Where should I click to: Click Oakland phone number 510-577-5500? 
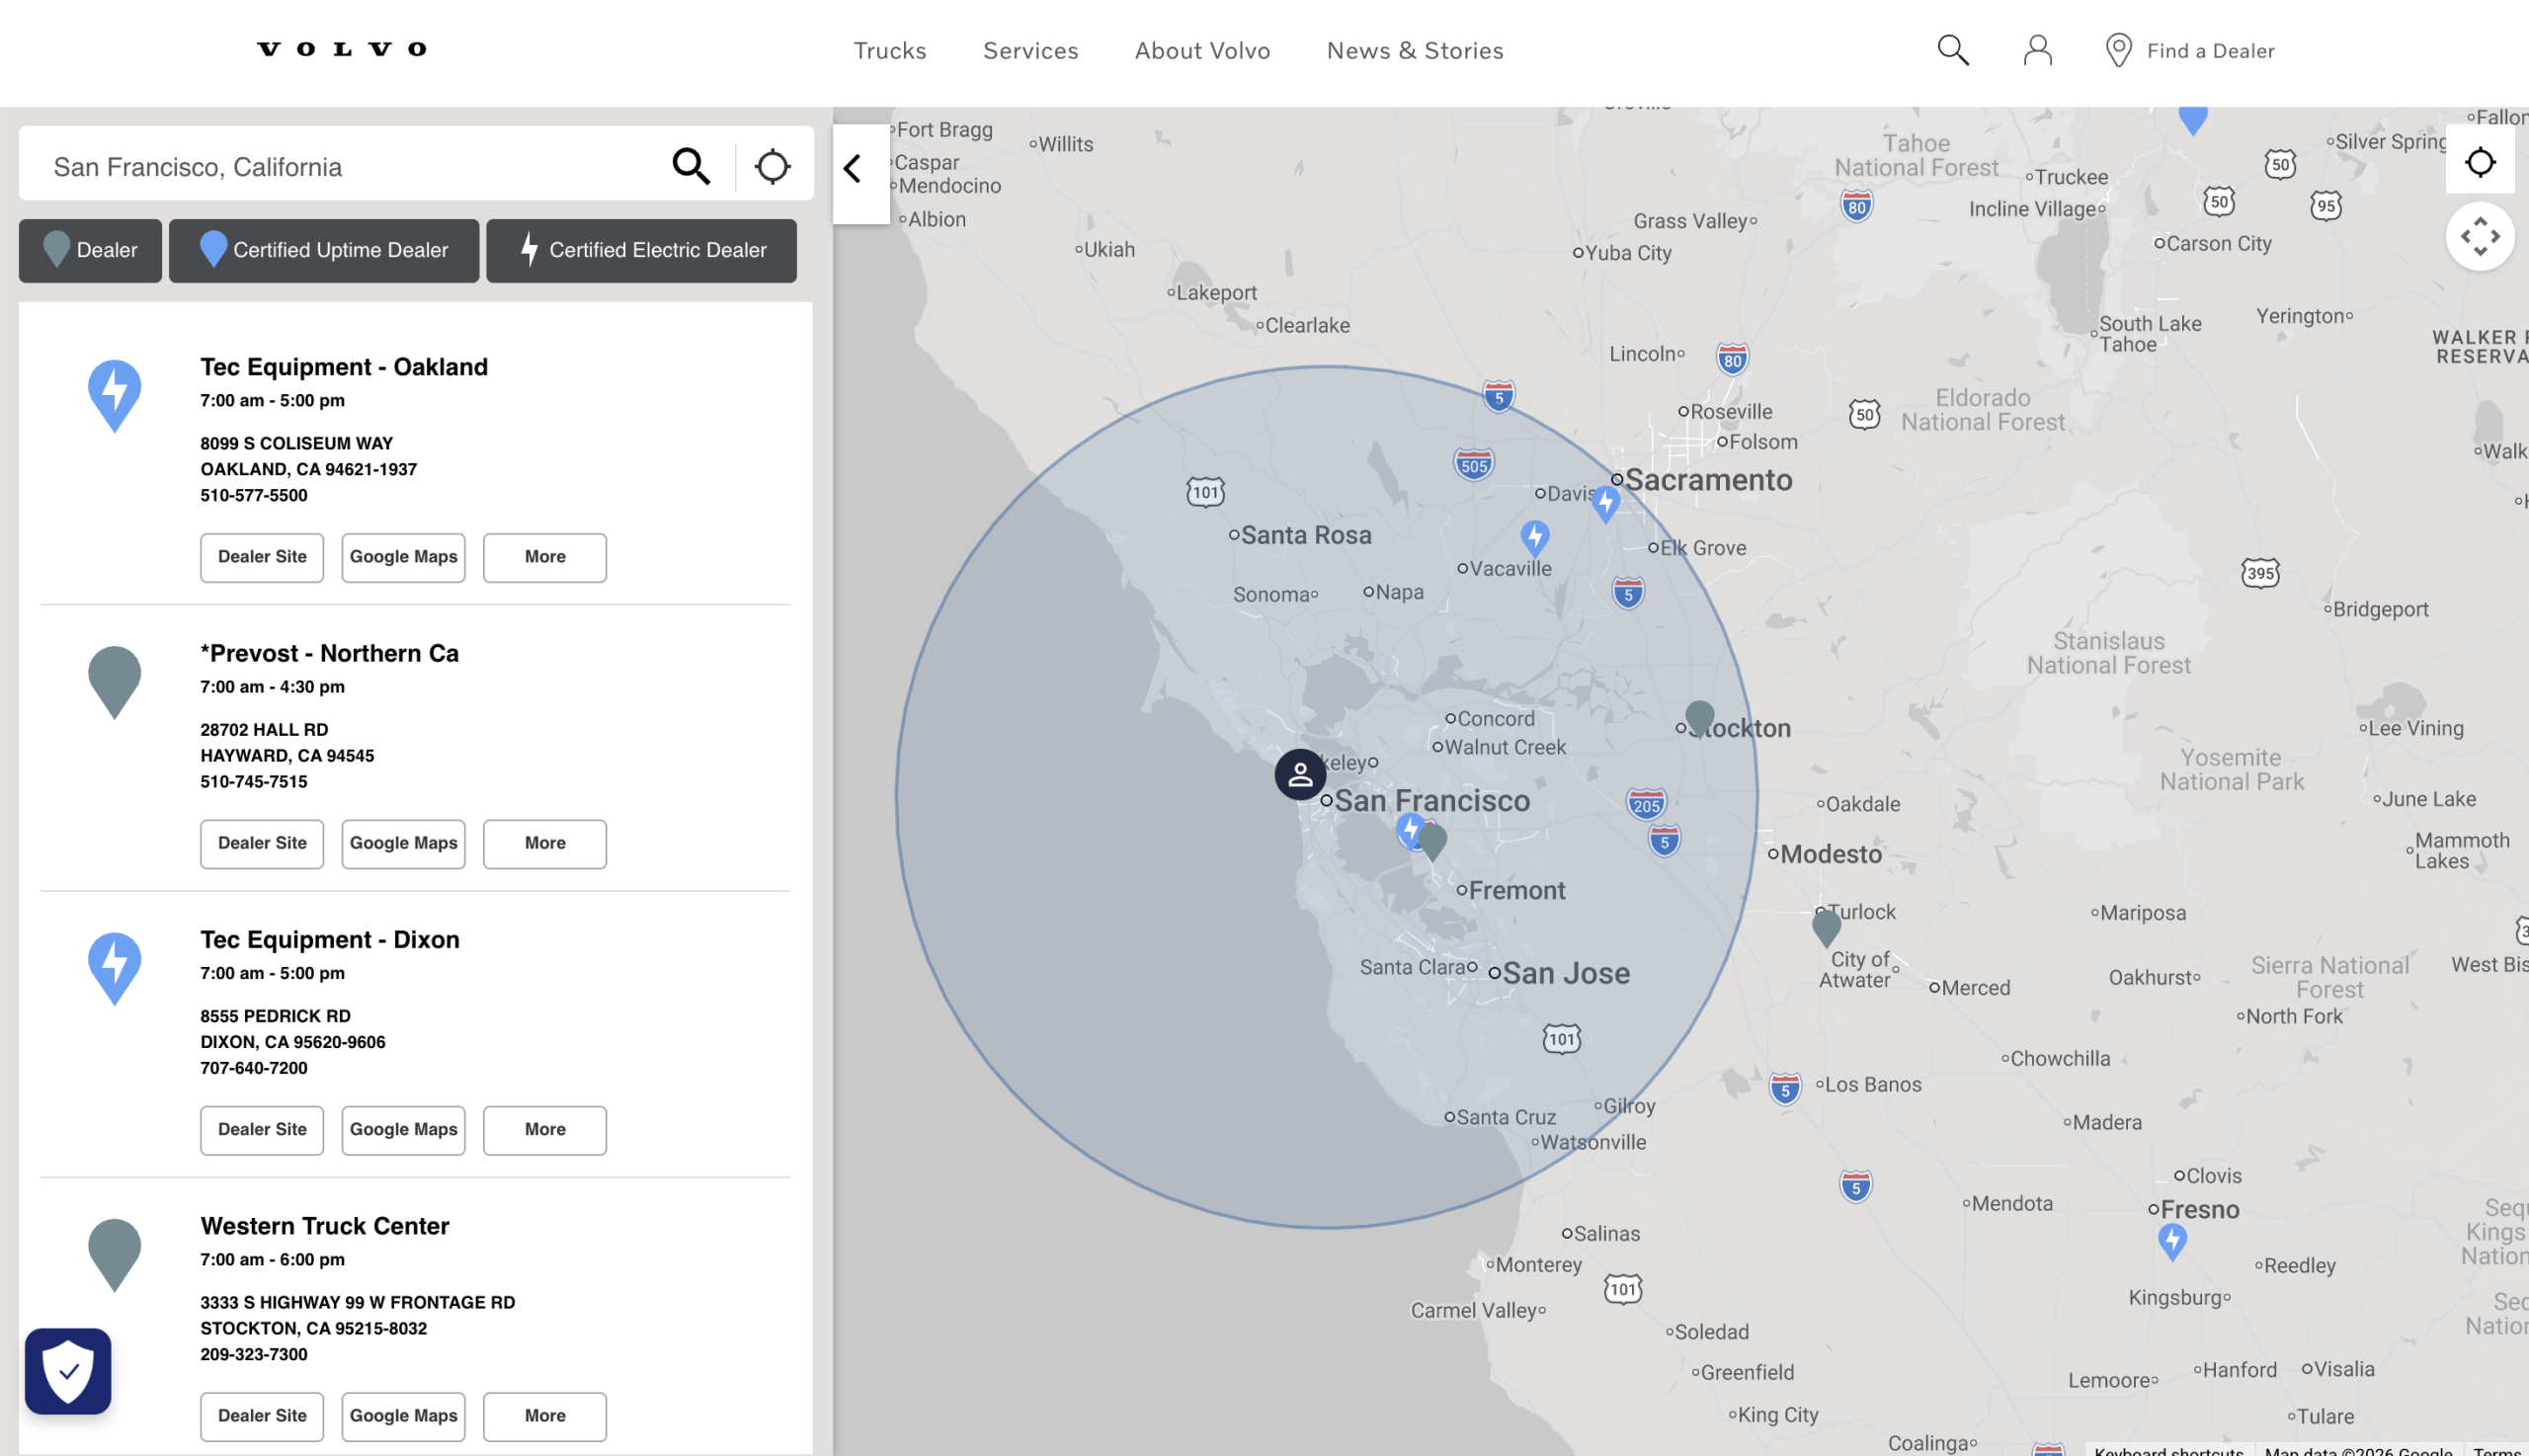pyautogui.click(x=254, y=495)
